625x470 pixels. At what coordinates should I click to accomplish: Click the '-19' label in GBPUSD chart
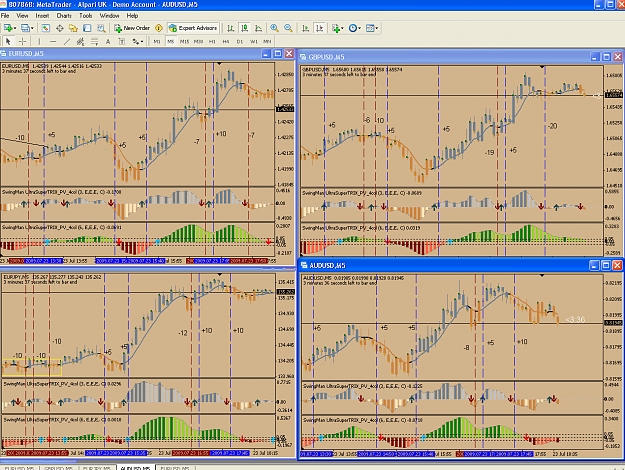489,153
